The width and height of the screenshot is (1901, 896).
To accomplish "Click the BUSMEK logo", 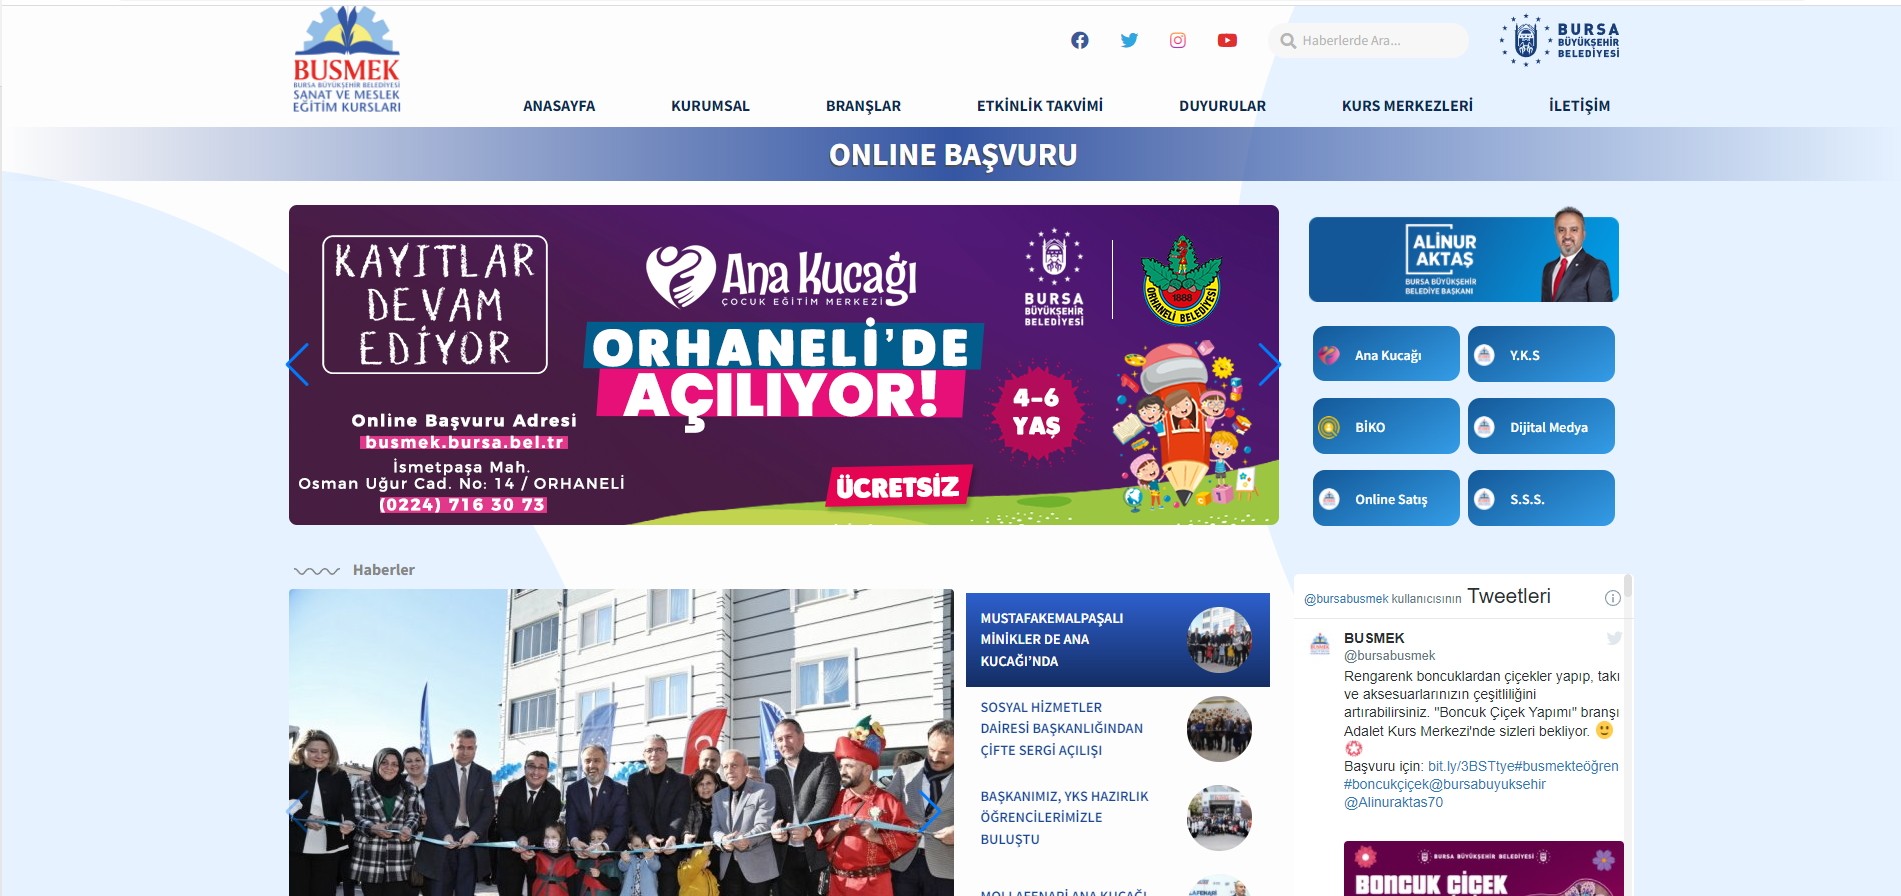I will 346,60.
